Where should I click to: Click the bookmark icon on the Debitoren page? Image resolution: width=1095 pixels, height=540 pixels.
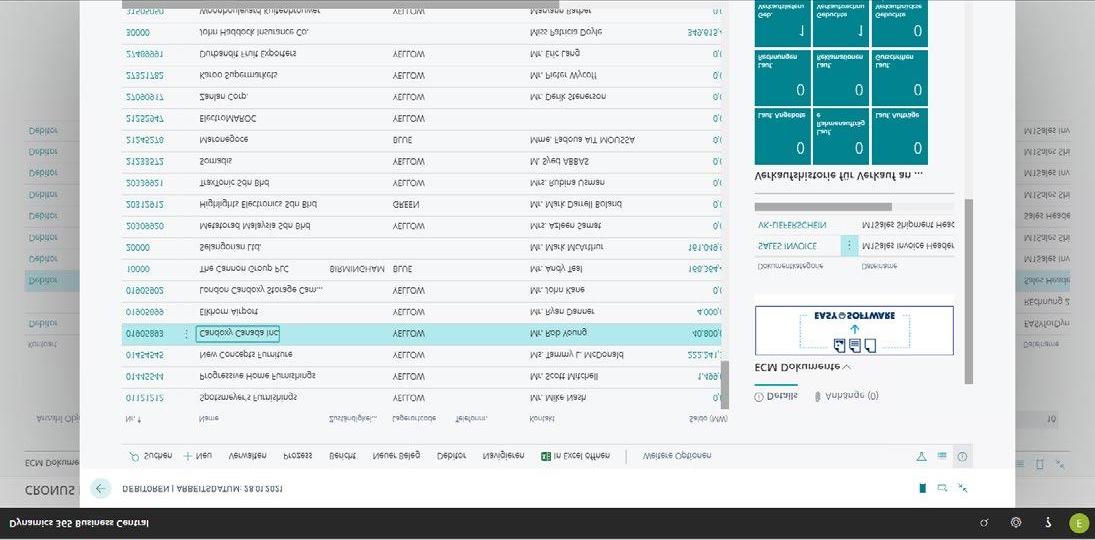(922, 488)
